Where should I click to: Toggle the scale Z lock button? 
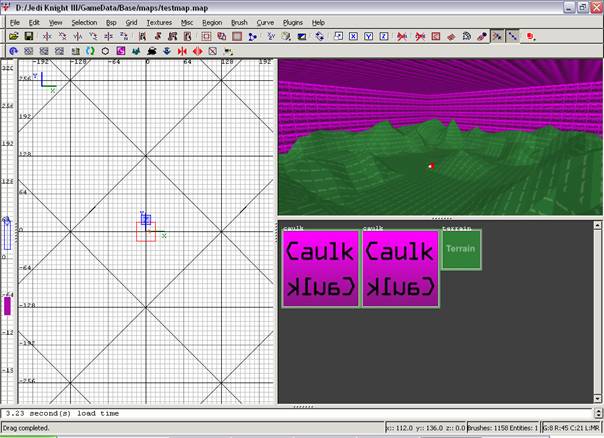pos(384,36)
